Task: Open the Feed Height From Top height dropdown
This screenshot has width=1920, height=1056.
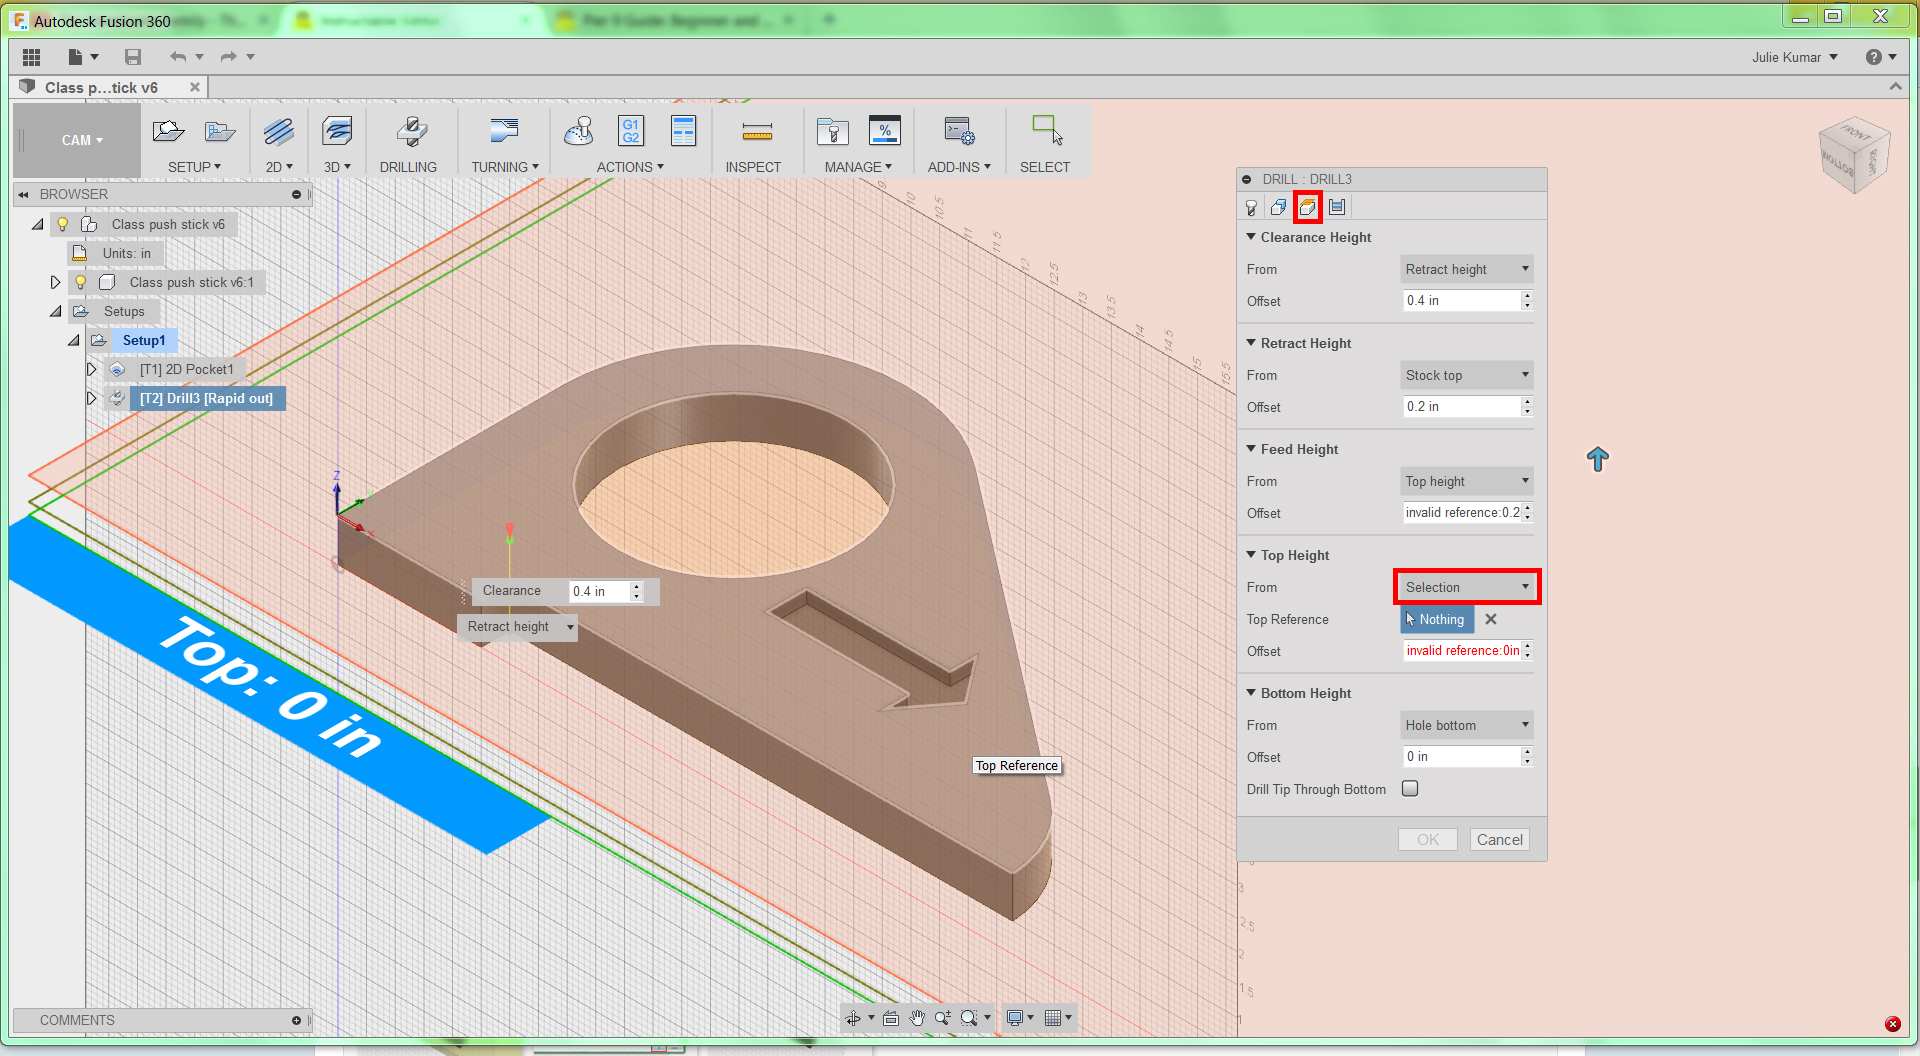Action: 1466,481
